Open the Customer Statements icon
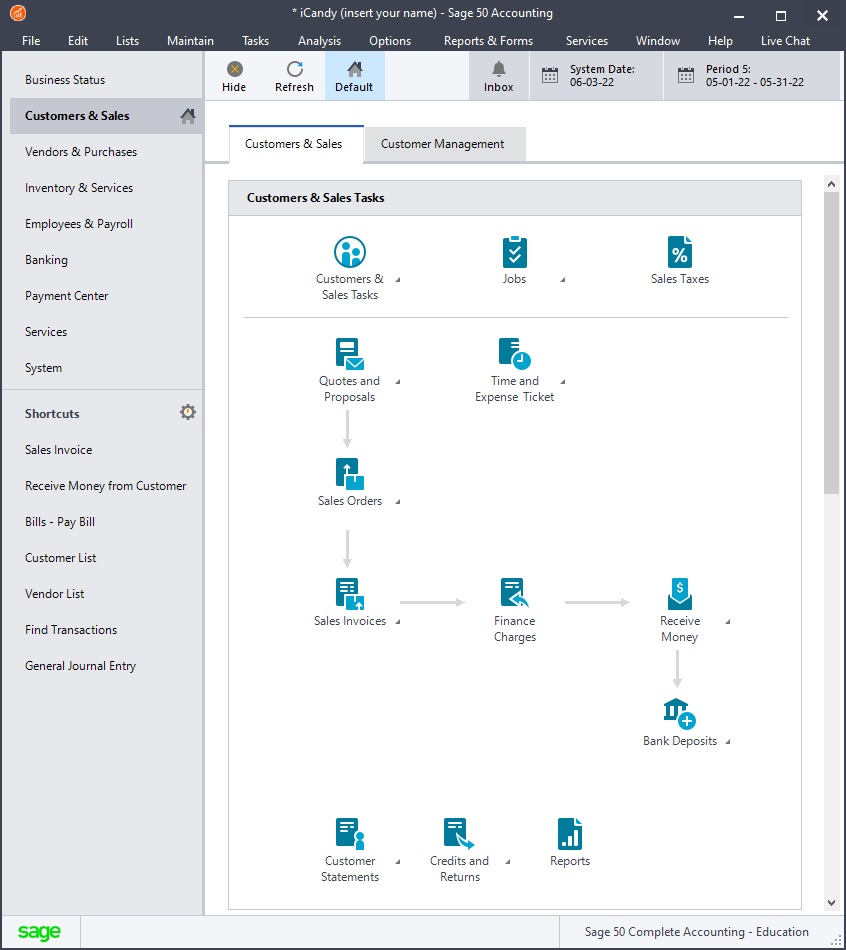Screen dimensions: 846x950 (350, 834)
